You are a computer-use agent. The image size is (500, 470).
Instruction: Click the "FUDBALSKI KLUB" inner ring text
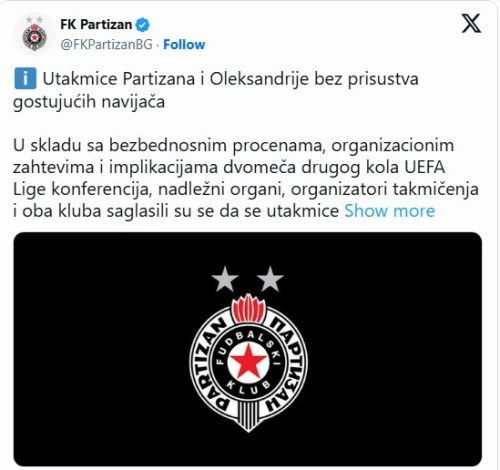[249, 362]
